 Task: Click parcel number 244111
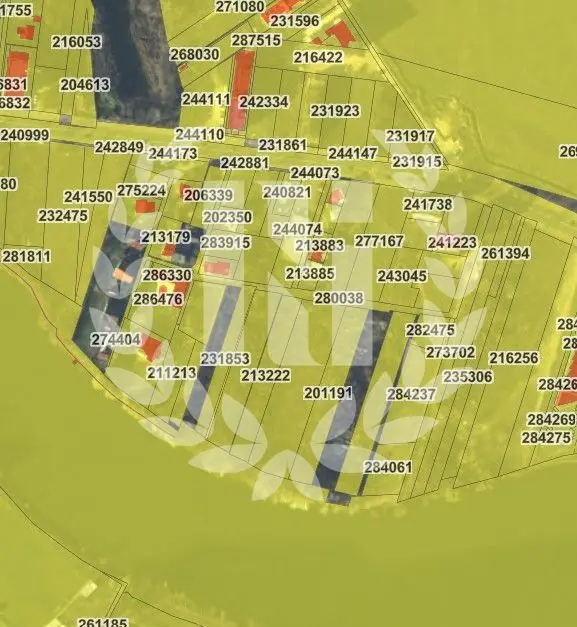(x=206, y=99)
